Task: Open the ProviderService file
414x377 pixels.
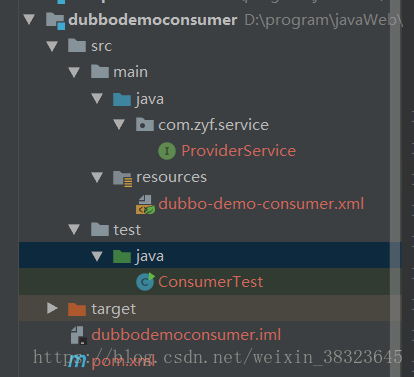Action: pyautogui.click(x=239, y=151)
